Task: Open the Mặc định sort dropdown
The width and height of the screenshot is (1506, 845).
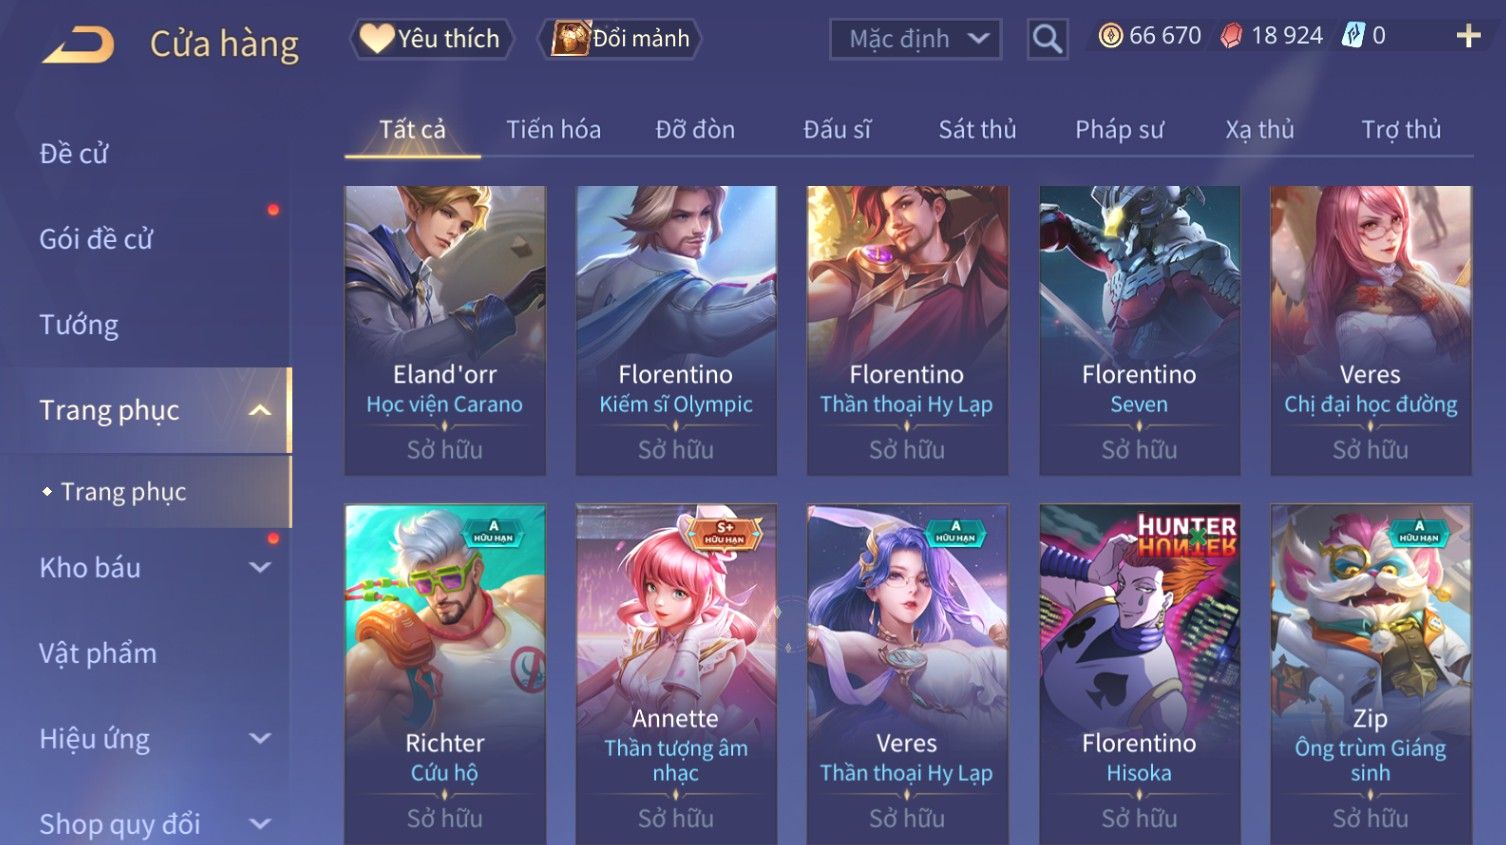Action: point(915,39)
